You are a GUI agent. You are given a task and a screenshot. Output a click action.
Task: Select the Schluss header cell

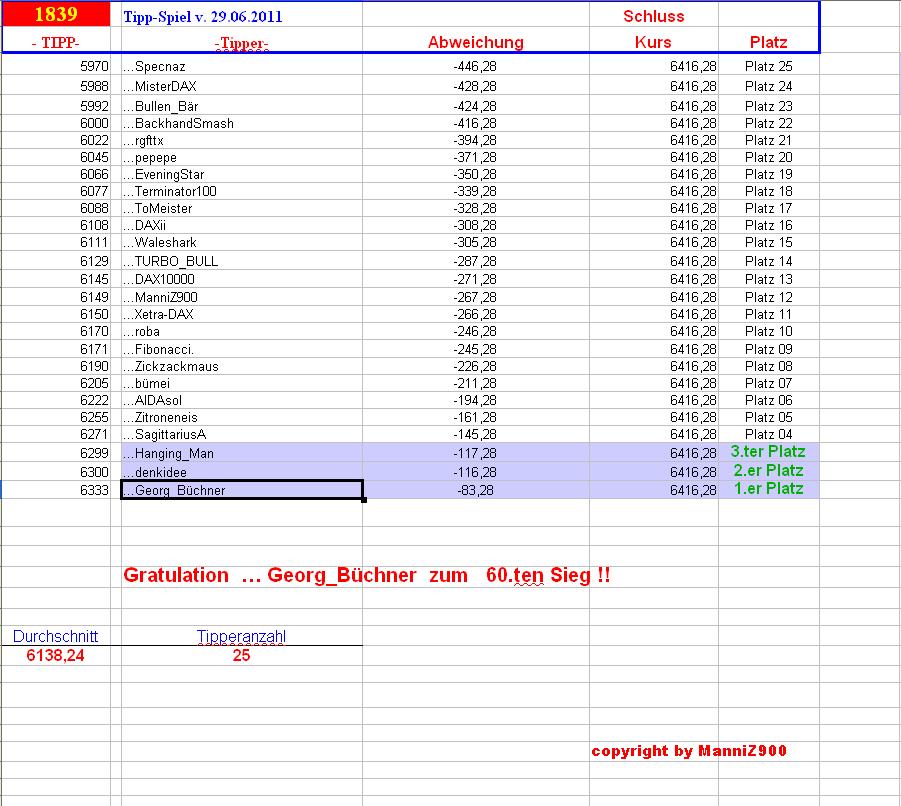click(654, 16)
